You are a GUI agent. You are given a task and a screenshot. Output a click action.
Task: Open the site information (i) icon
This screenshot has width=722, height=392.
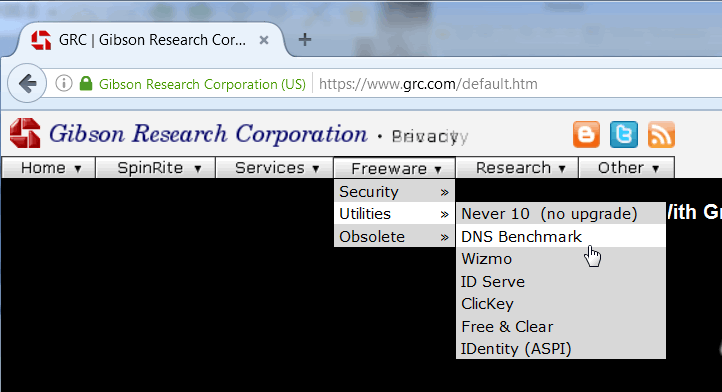[64, 83]
